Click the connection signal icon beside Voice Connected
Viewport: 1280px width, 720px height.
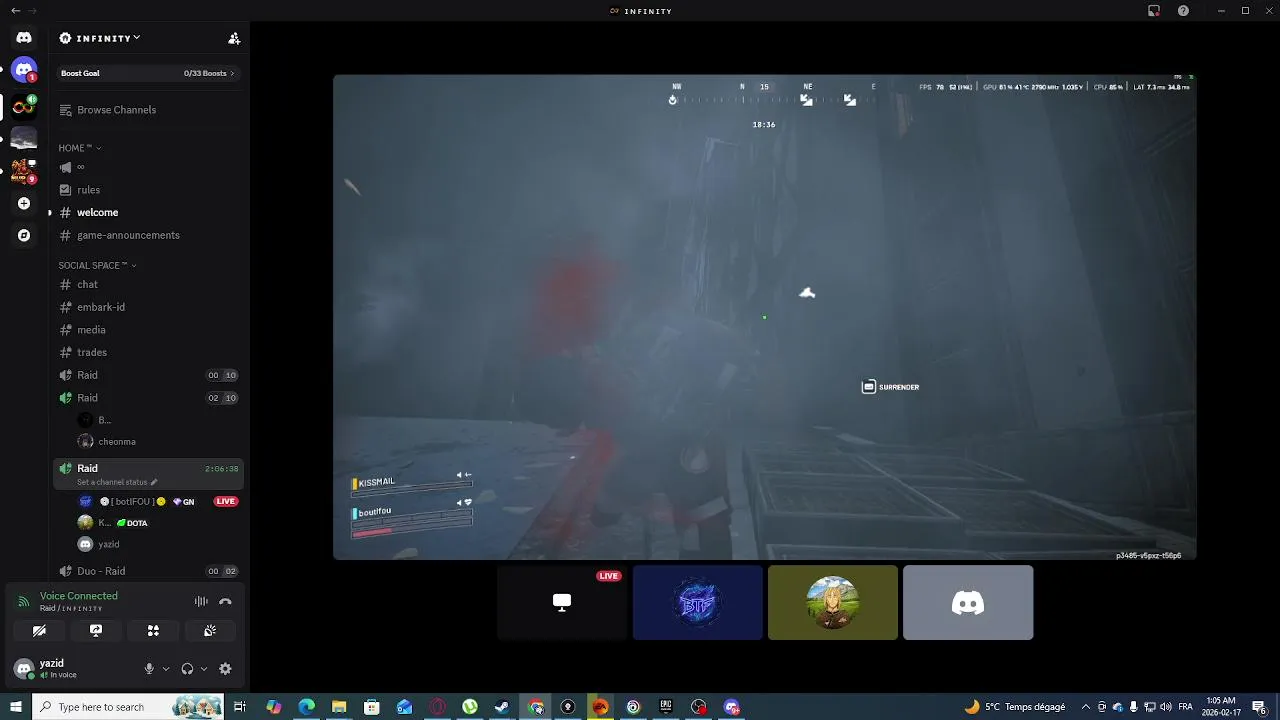[24, 601]
